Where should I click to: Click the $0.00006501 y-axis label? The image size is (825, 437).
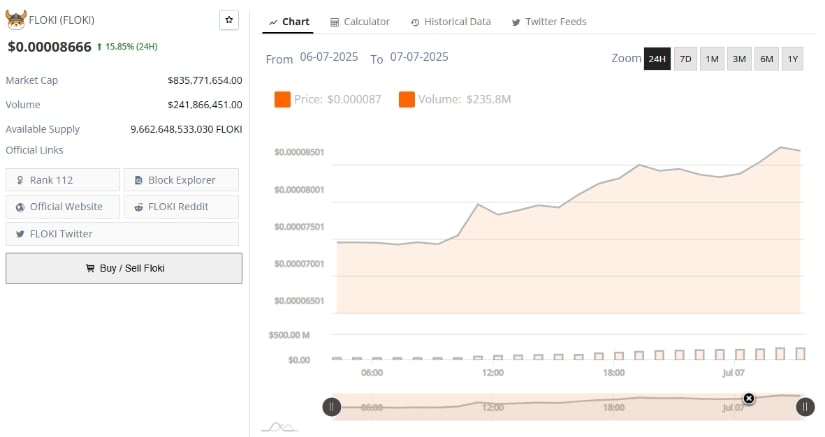(299, 301)
